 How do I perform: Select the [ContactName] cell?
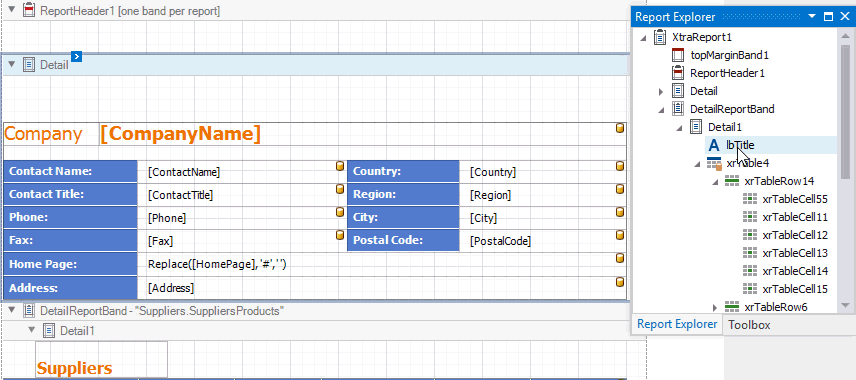click(242, 171)
